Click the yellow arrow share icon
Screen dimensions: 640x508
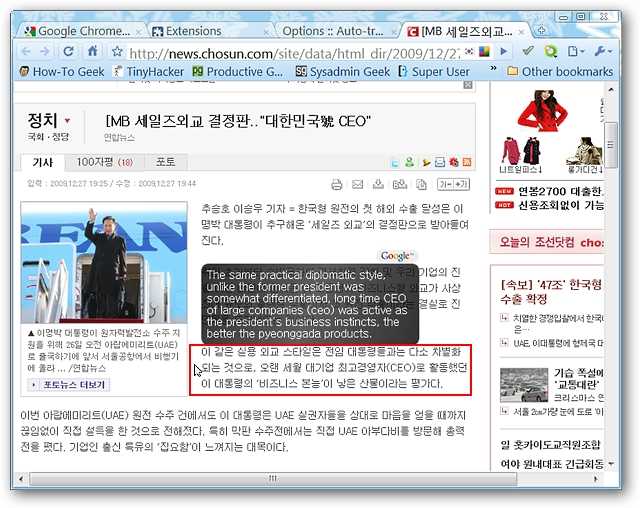pos(426,163)
